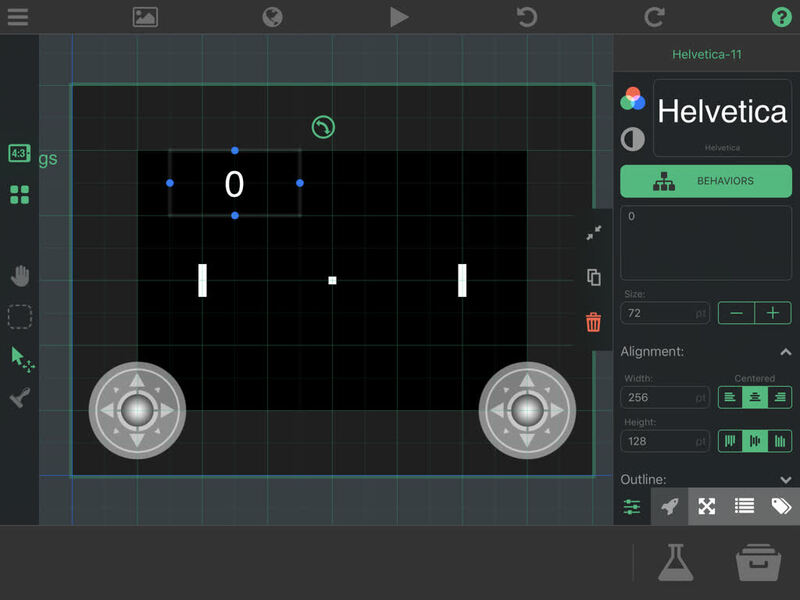800x600 pixels.
Task: Switch to the expand arrows transform tab
Action: click(x=707, y=507)
